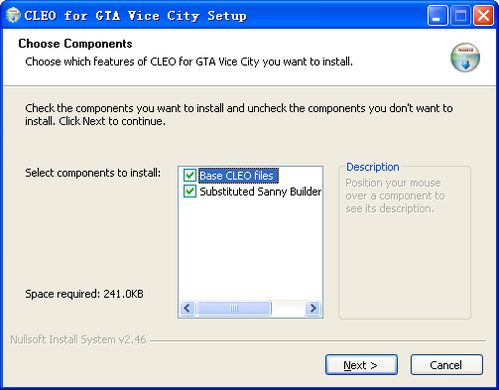Click the installer icon in title bar
This screenshot has width=499, height=390.
click(13, 16)
